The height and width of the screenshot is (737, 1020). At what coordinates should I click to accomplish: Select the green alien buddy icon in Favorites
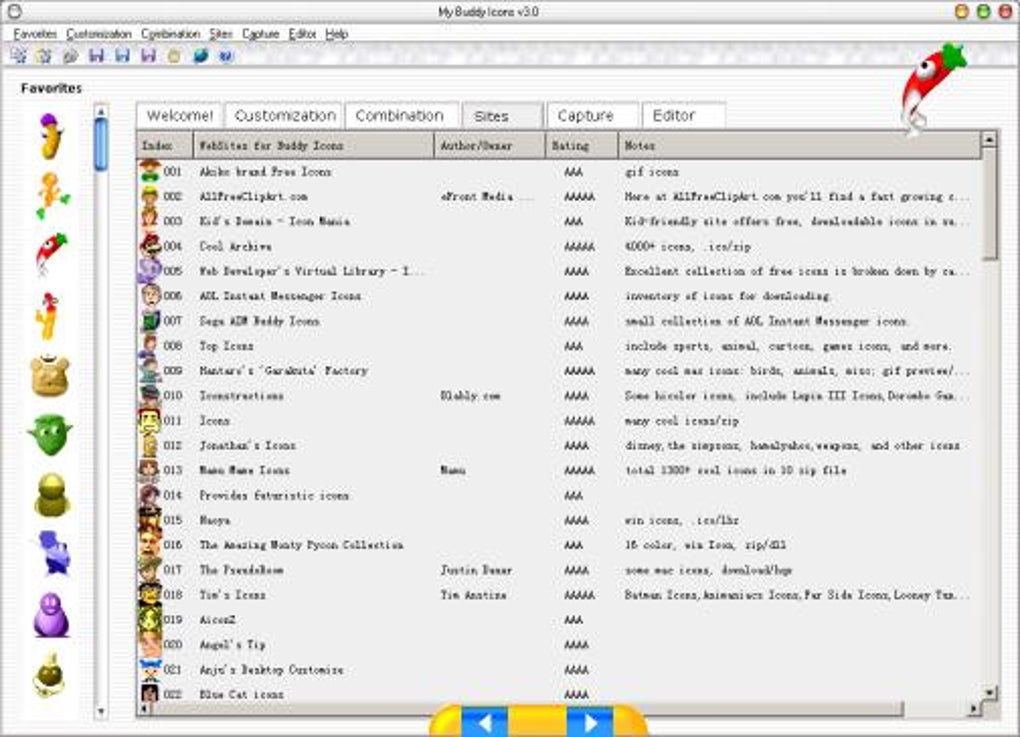pyautogui.click(x=52, y=435)
